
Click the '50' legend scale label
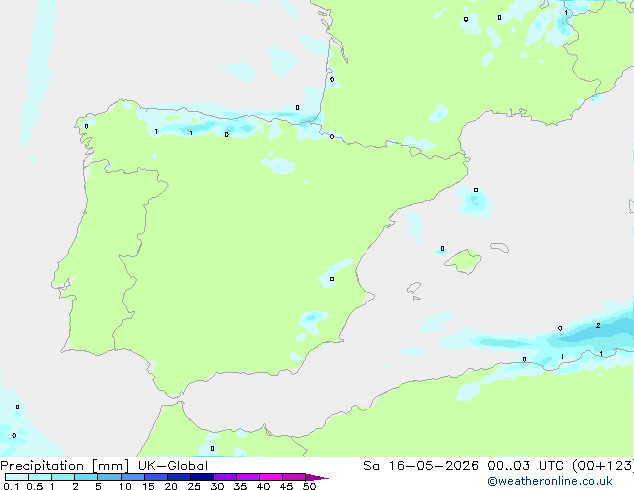[x=309, y=486]
